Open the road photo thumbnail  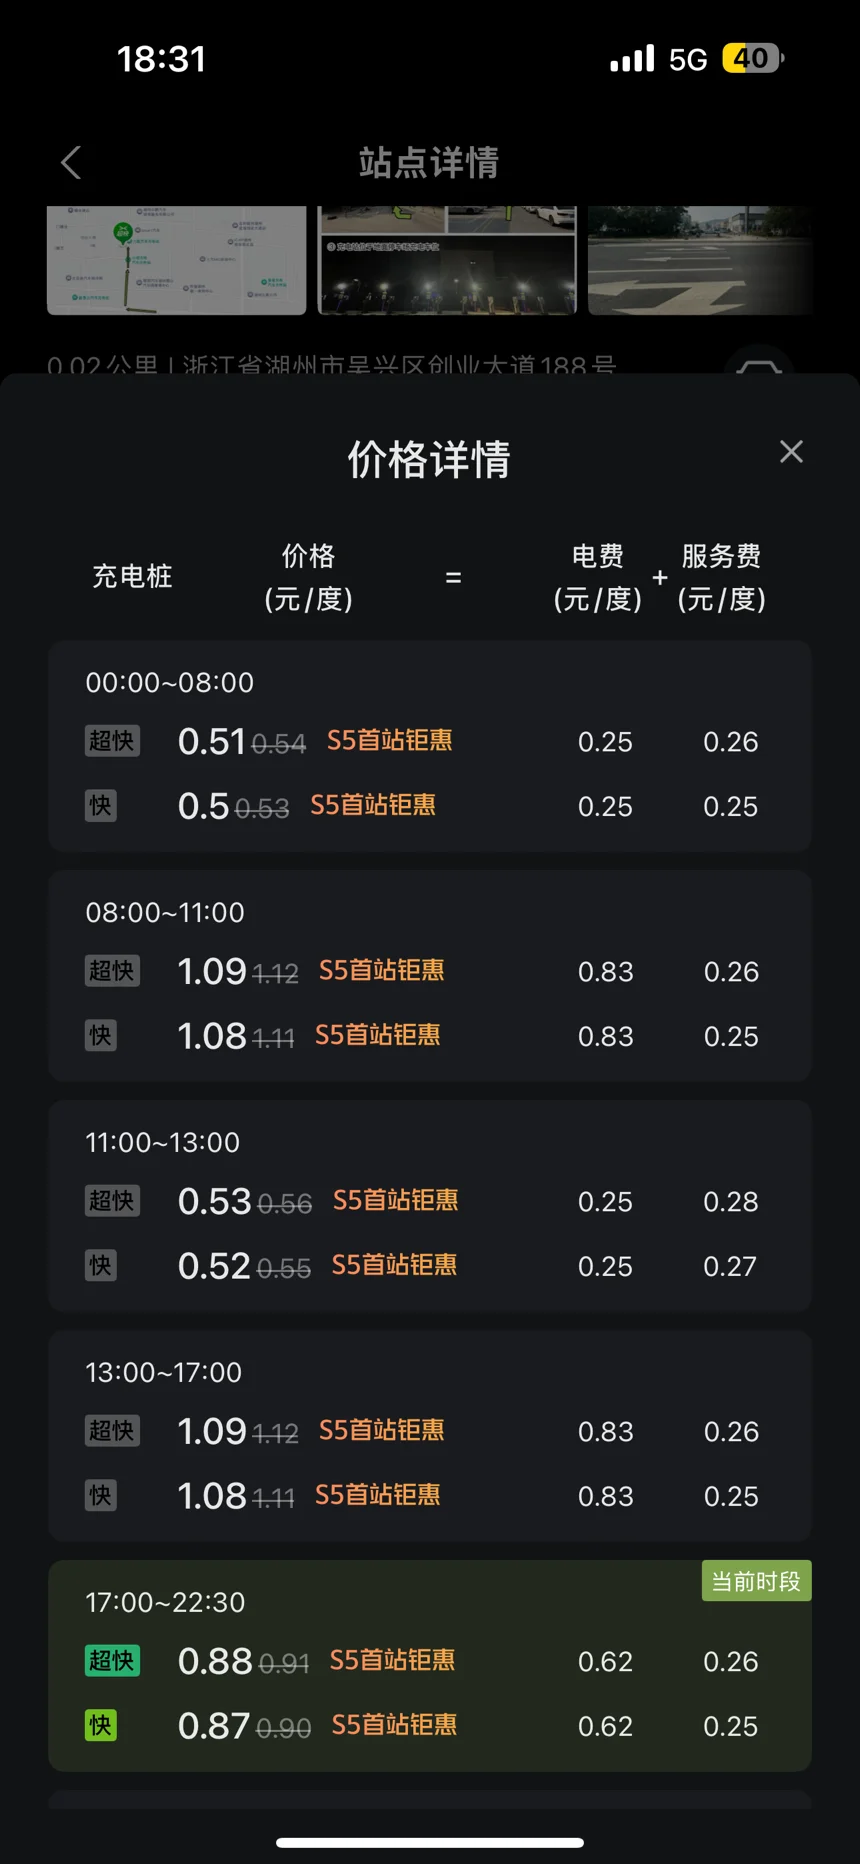(x=698, y=260)
